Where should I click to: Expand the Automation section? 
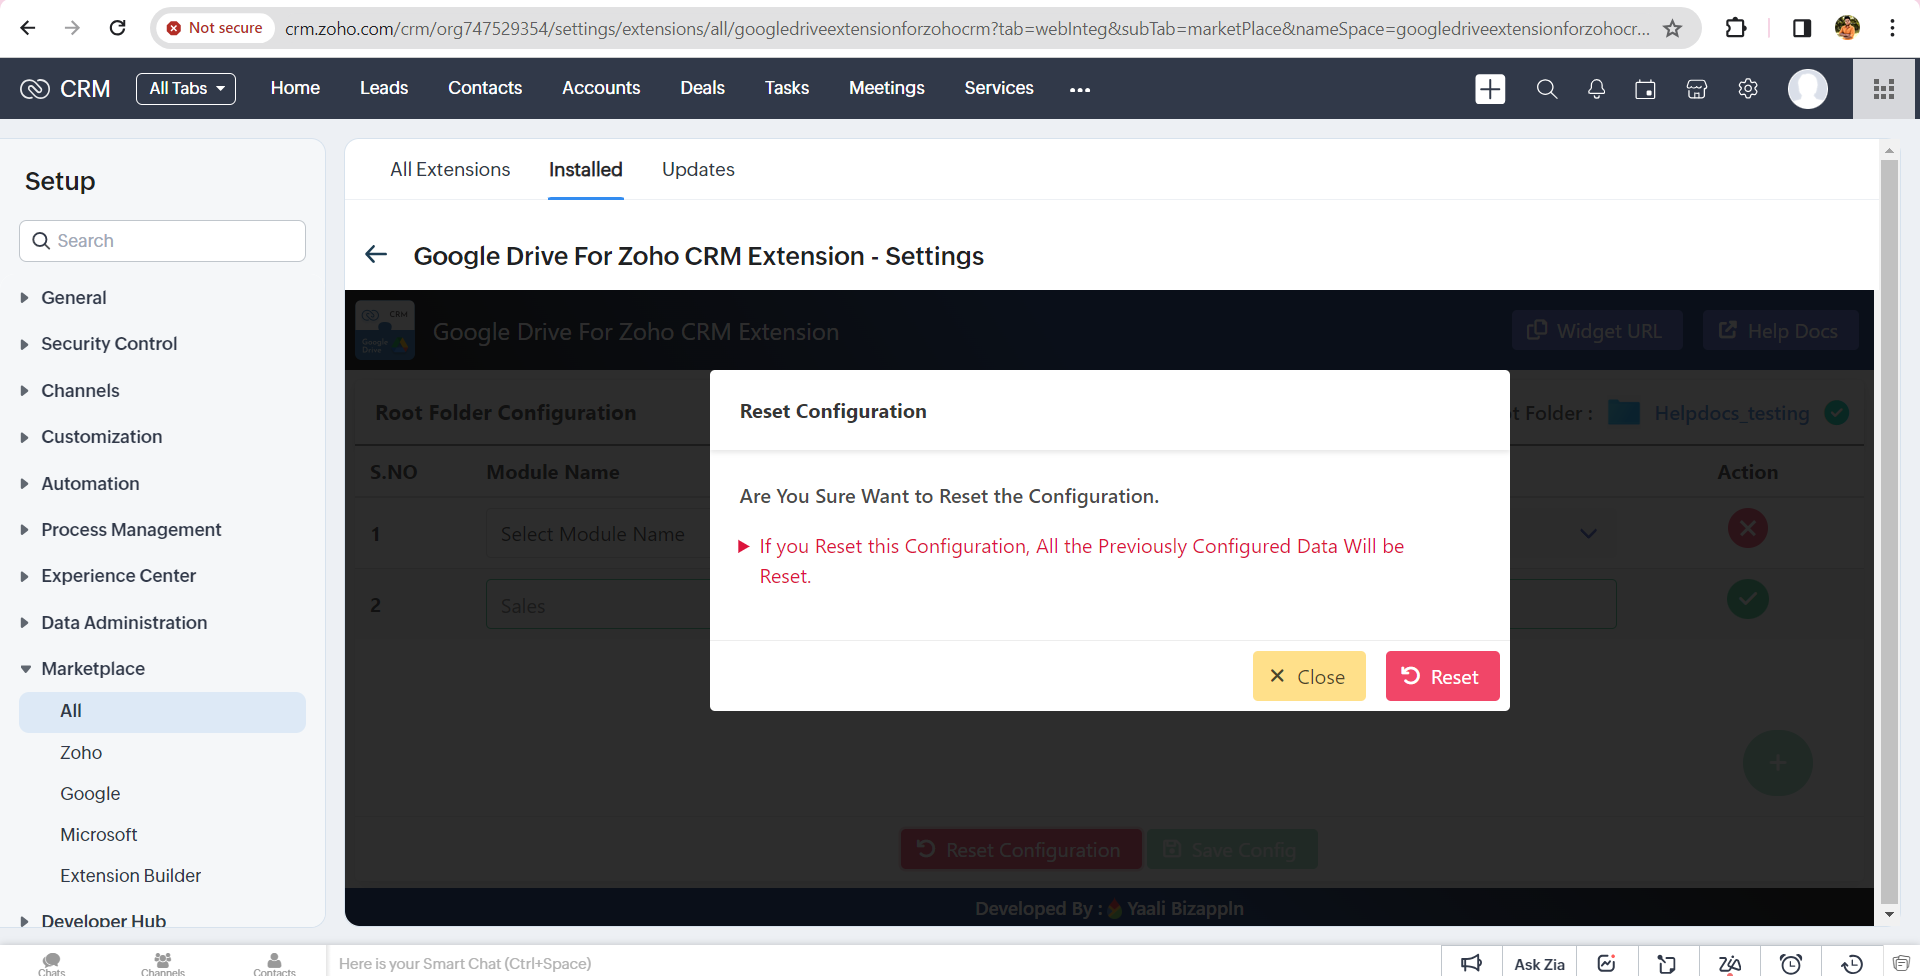(x=90, y=484)
